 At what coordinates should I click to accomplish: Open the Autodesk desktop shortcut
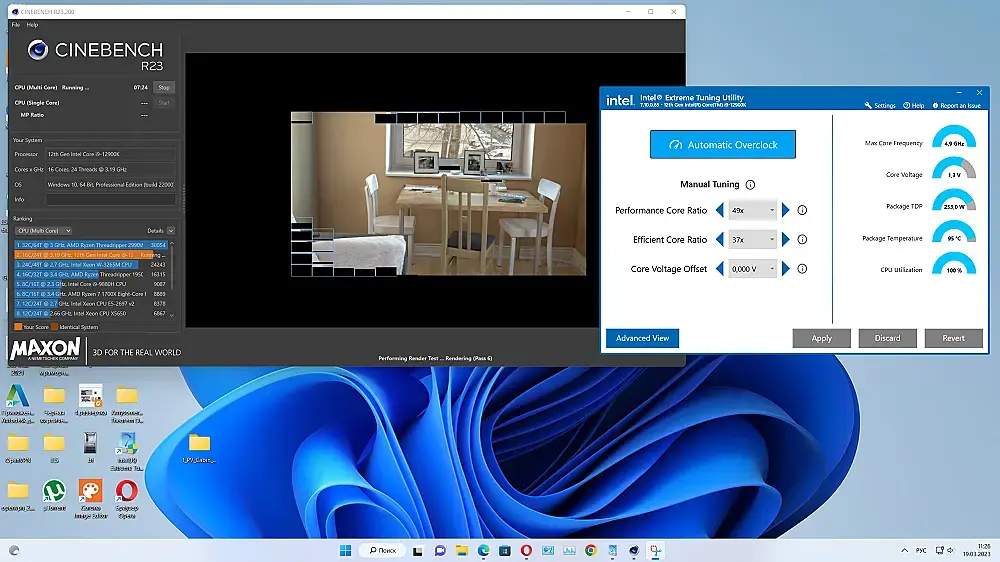click(x=18, y=404)
